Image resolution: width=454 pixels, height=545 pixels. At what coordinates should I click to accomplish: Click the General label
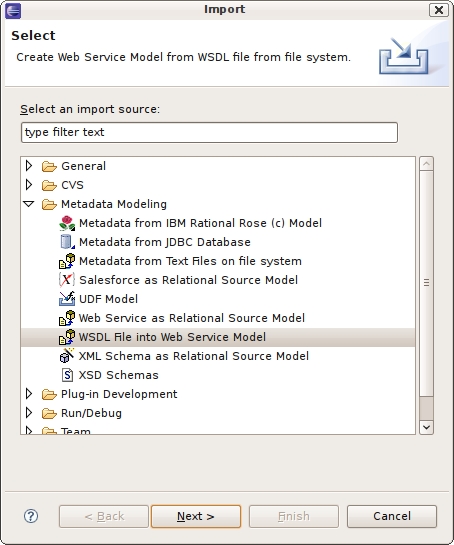(83, 166)
